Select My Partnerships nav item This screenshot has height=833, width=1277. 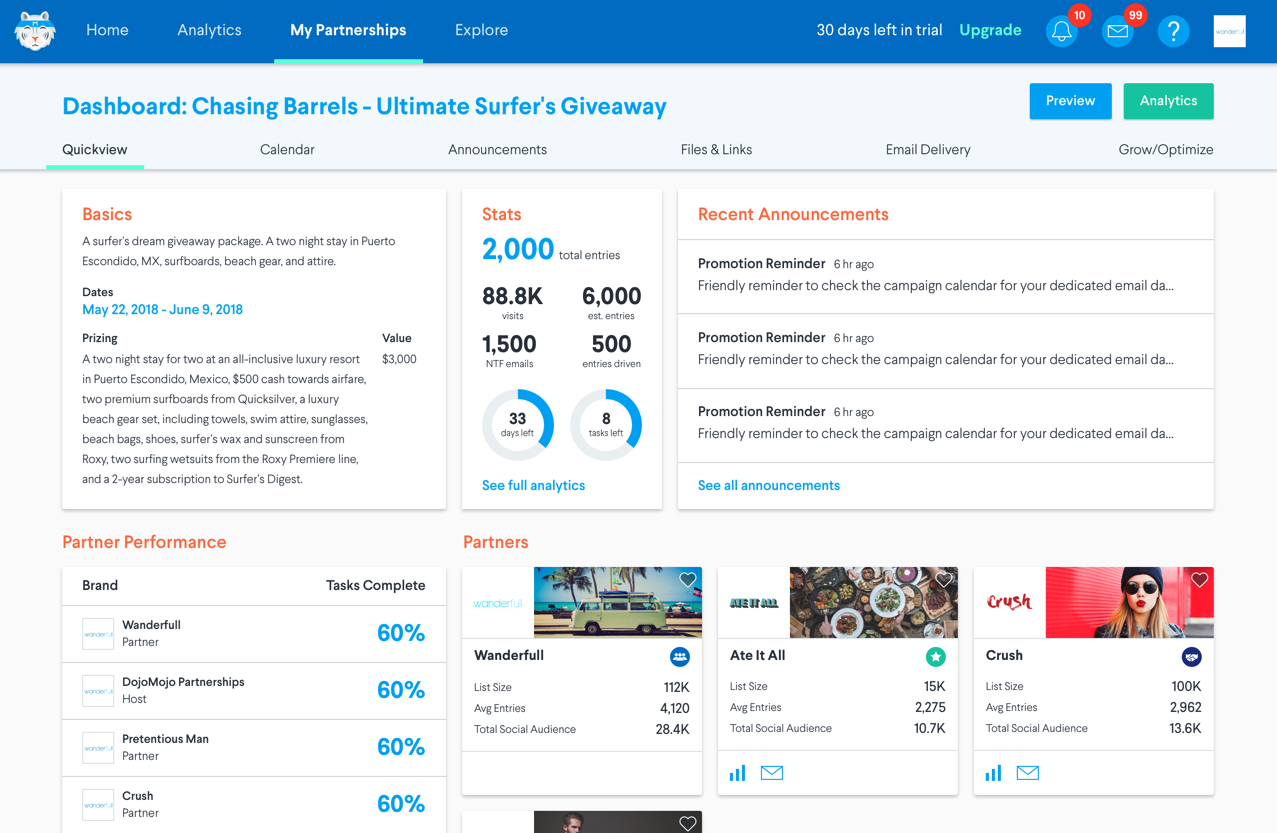[348, 30]
